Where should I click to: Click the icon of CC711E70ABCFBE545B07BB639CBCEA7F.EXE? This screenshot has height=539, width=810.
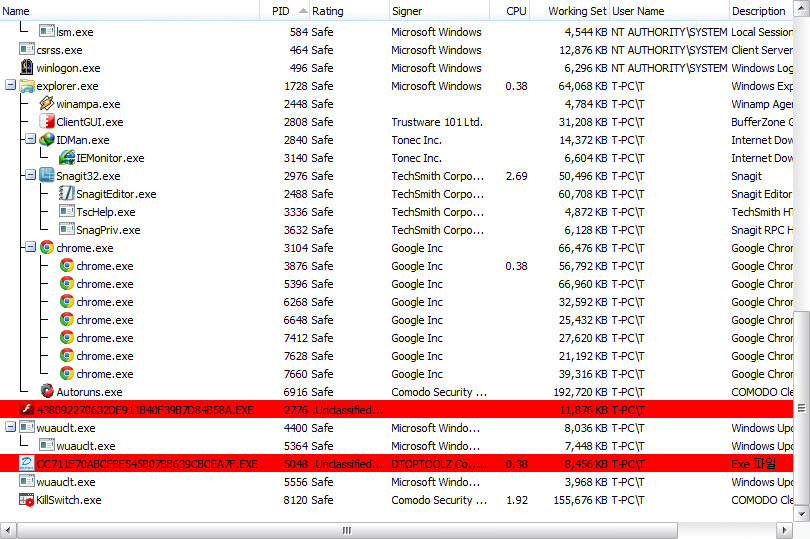(27, 463)
